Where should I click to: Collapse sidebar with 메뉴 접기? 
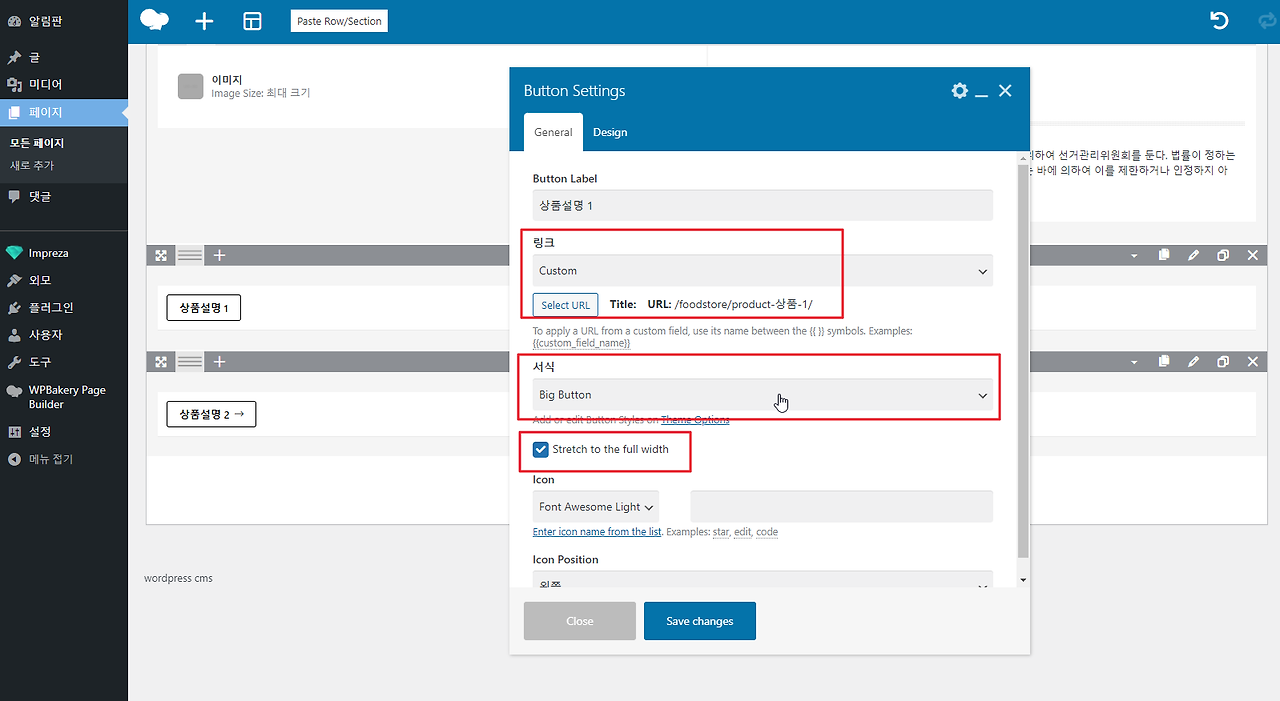tap(64, 460)
